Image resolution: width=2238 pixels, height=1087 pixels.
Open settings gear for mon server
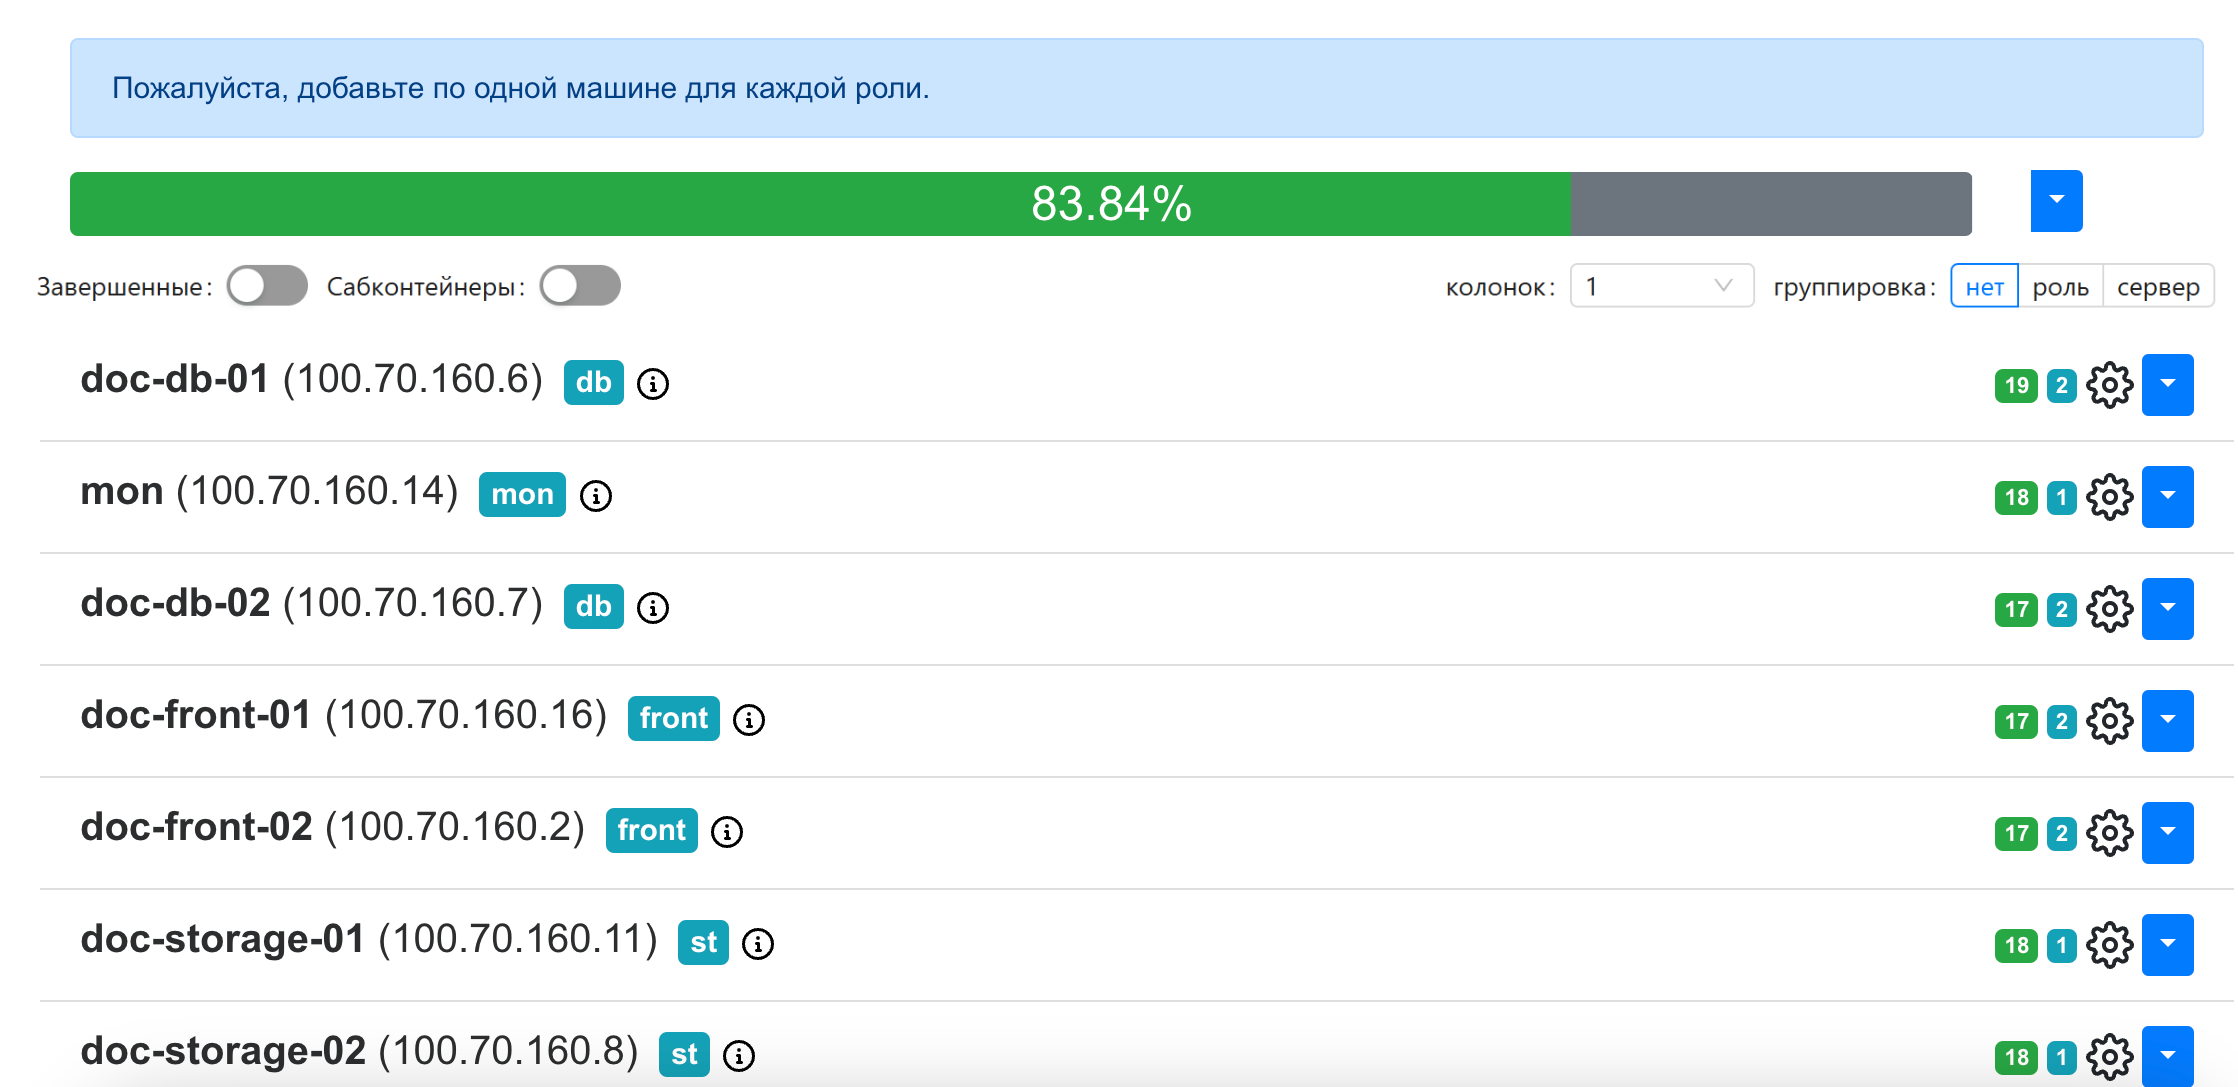[2110, 497]
